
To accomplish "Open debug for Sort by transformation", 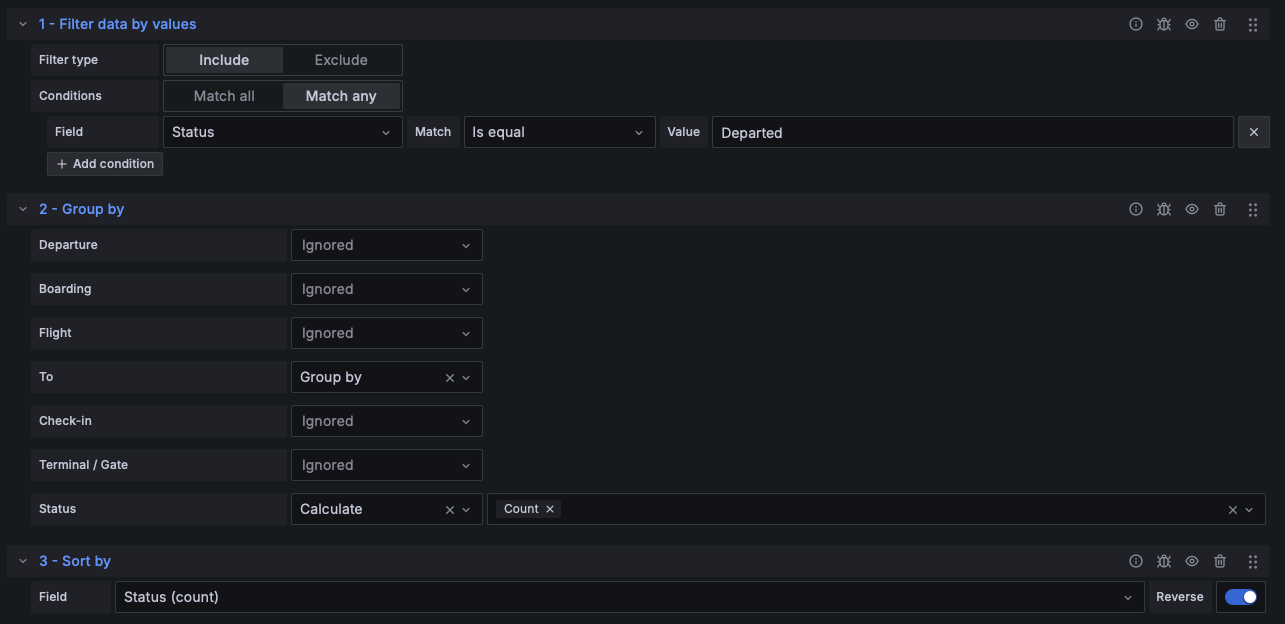I will tap(1164, 562).
